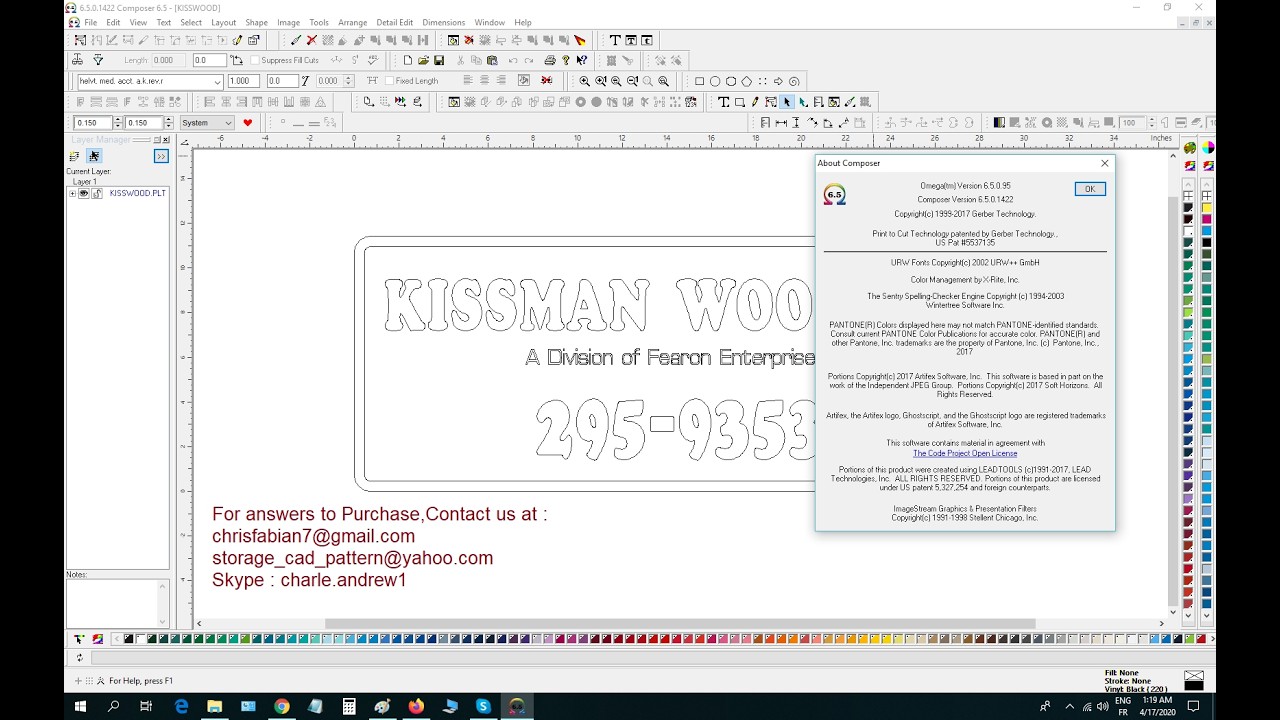Open Chrome from the taskbar
The image size is (1280, 720).
(282, 706)
